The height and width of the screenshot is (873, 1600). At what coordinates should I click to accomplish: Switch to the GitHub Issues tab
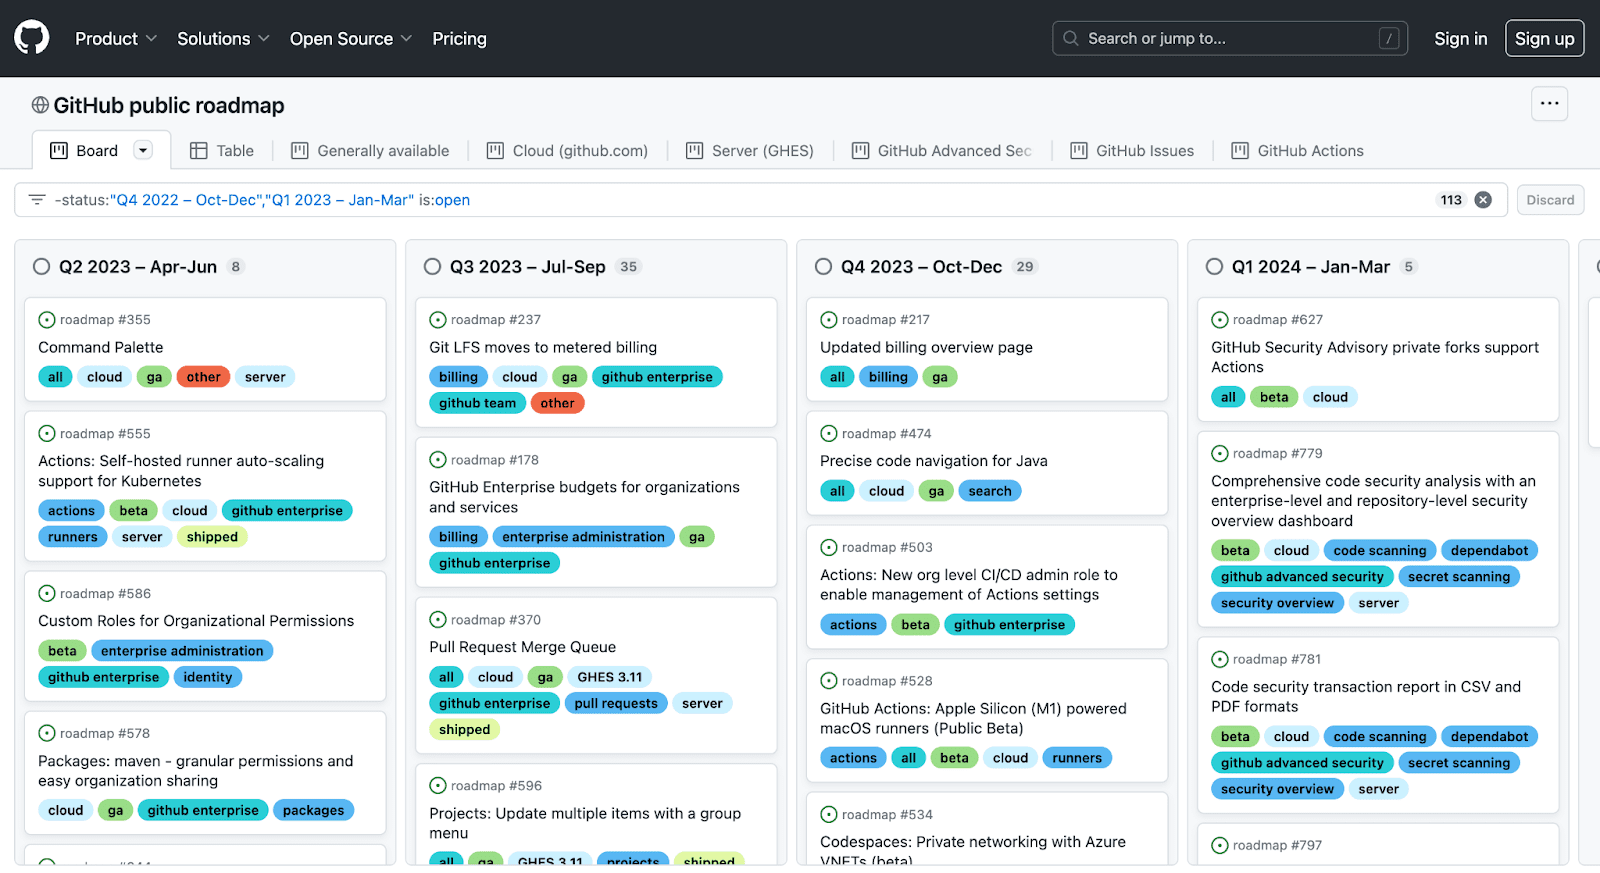(x=1132, y=151)
